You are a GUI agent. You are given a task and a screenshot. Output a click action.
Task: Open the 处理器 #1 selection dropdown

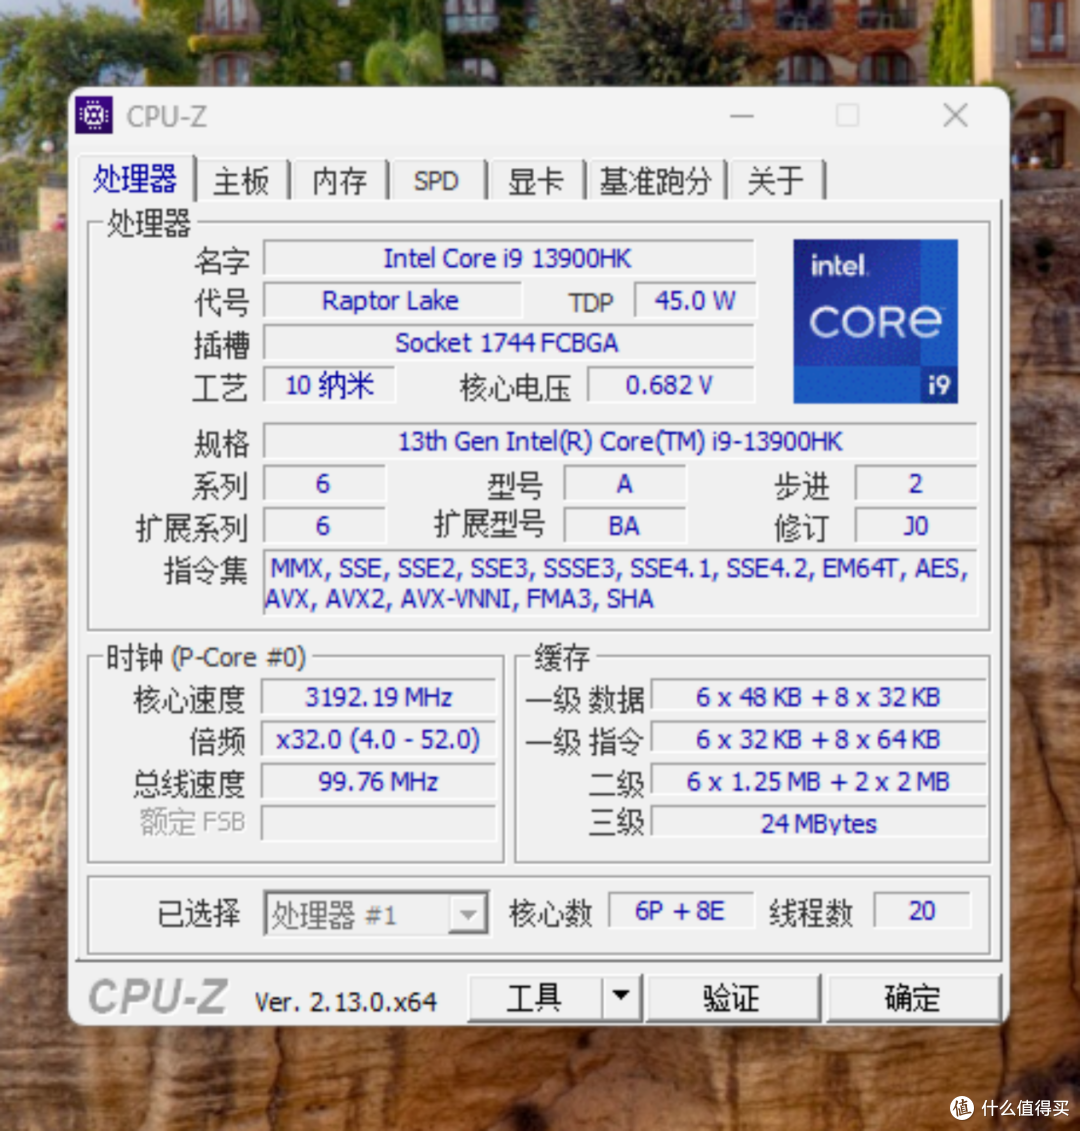click(x=376, y=914)
